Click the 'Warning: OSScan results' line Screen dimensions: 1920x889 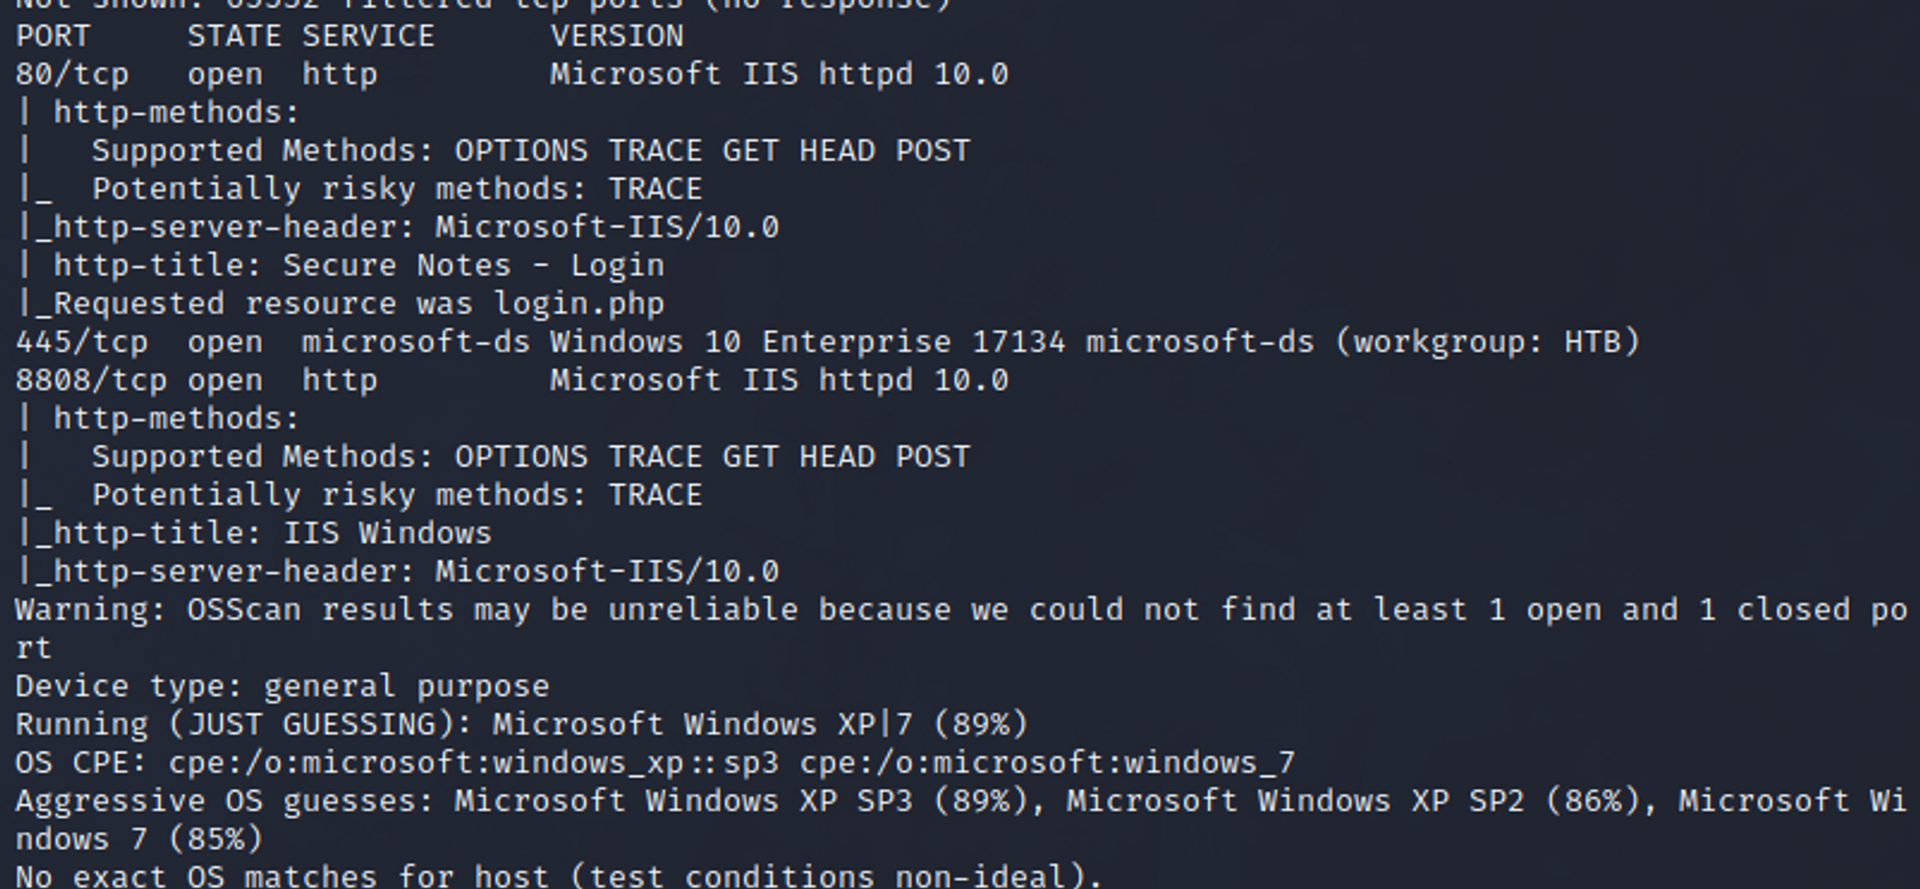[960, 629]
